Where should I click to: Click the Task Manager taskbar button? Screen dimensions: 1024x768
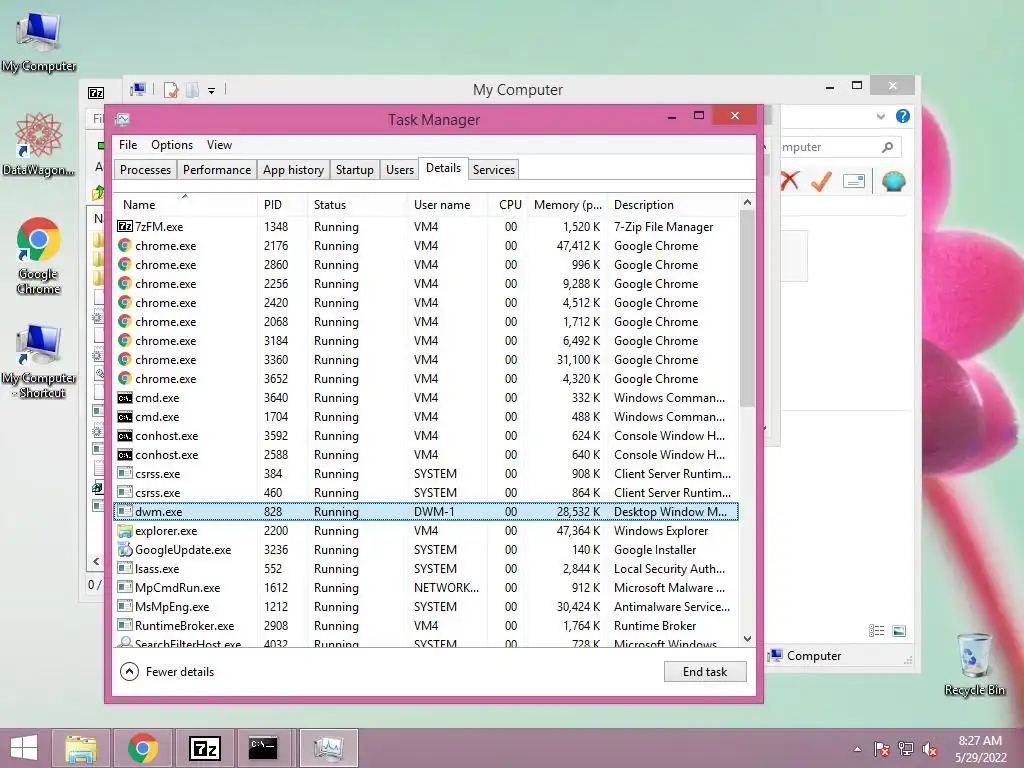pos(328,748)
